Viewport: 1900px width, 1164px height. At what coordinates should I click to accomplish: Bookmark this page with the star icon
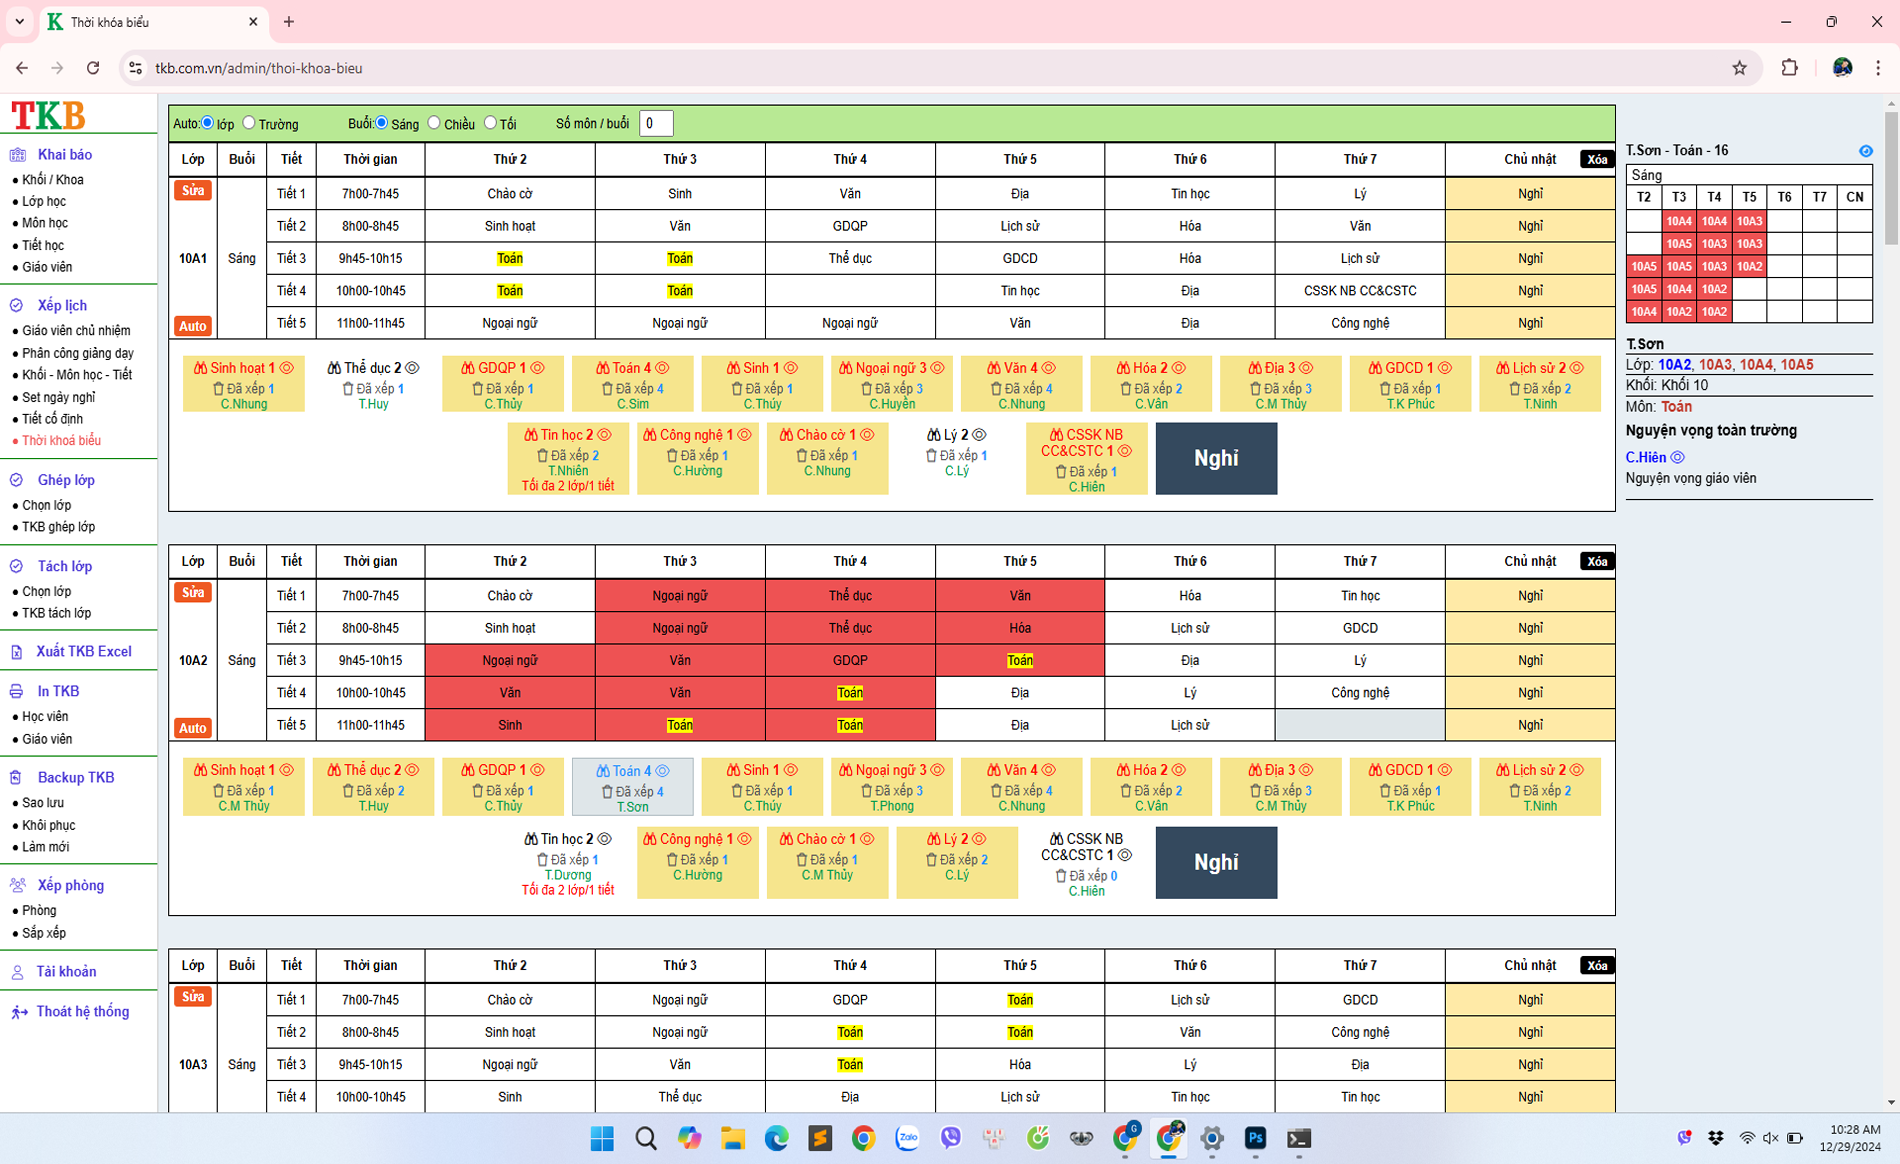point(1739,68)
